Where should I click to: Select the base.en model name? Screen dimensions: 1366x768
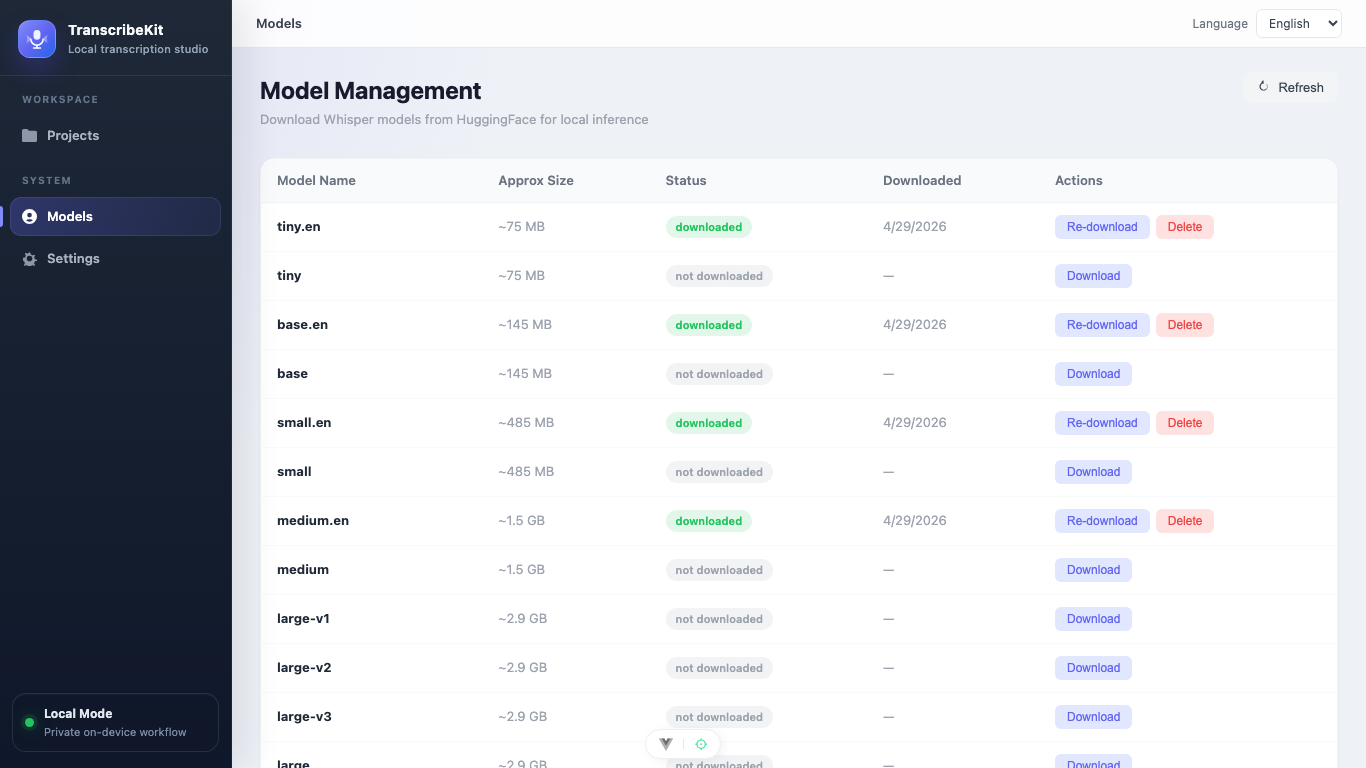click(302, 325)
